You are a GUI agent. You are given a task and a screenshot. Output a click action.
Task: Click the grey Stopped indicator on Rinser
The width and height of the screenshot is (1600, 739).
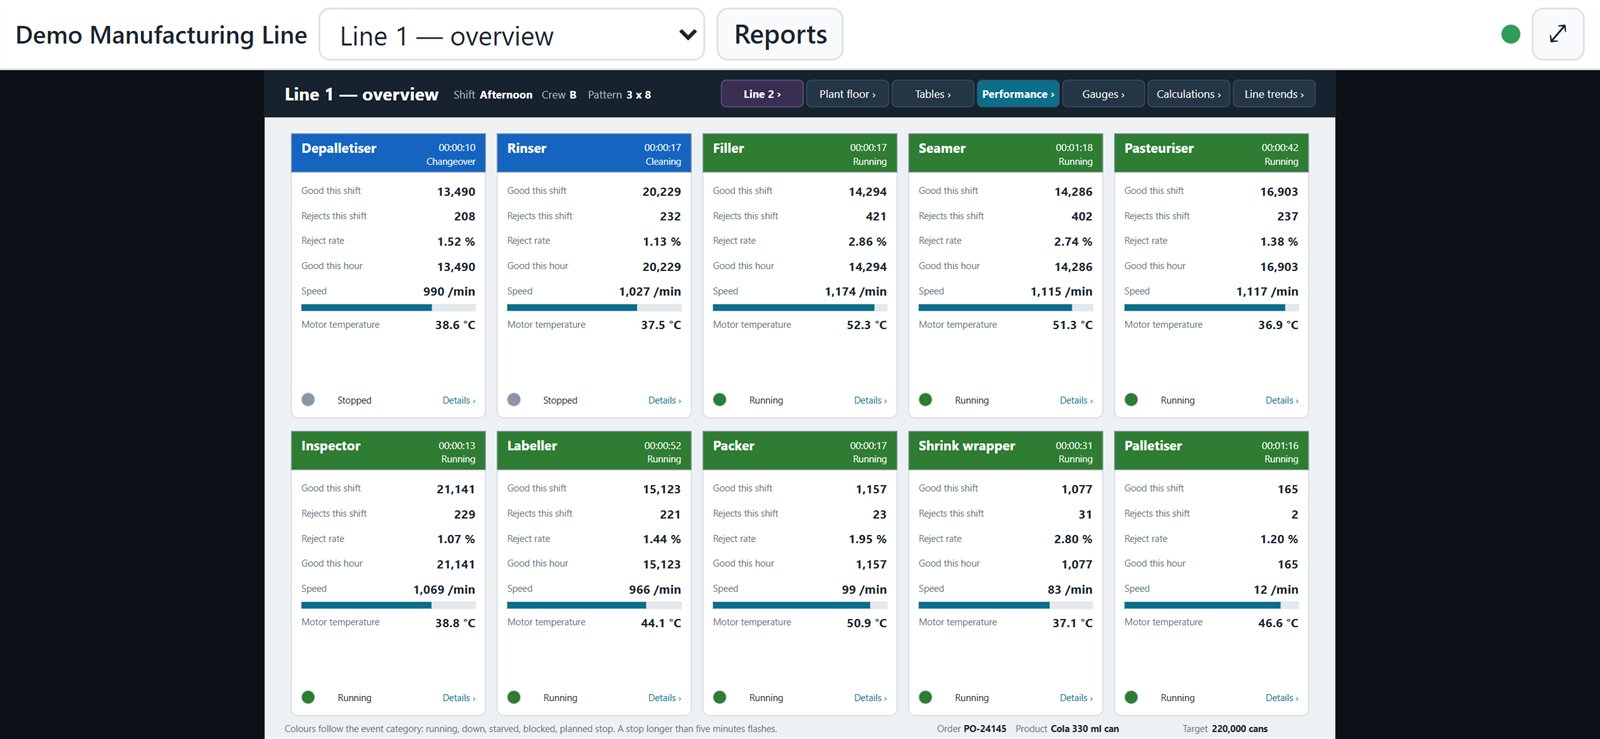514,400
